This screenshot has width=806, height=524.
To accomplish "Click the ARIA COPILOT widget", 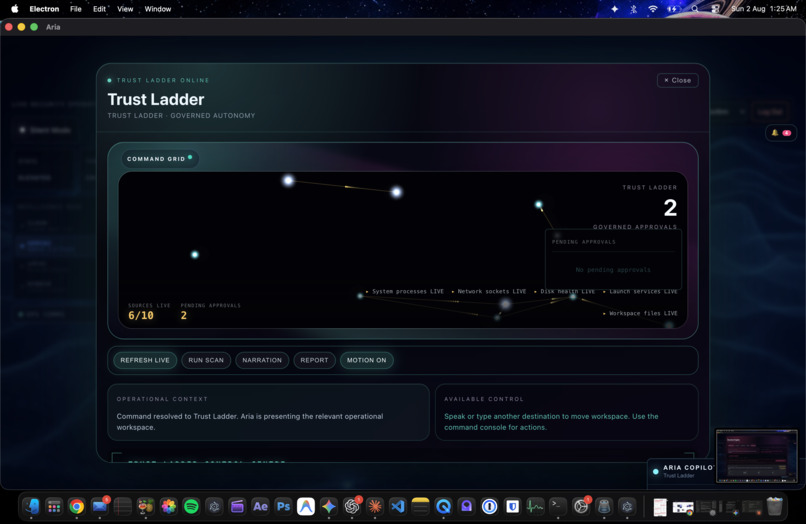I will click(683, 471).
